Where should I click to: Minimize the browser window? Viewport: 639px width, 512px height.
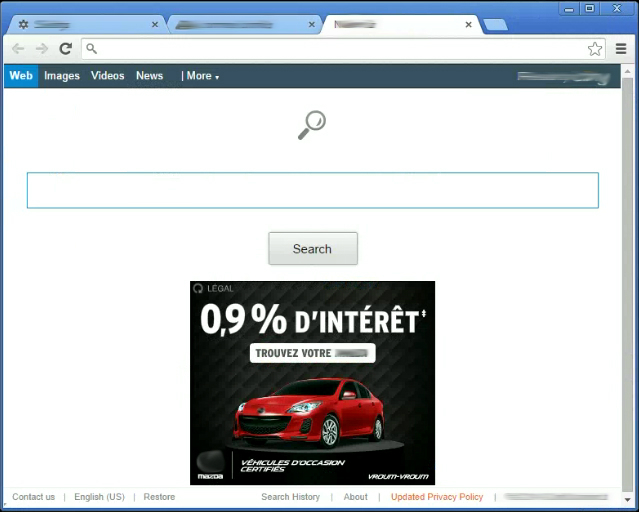click(x=569, y=9)
